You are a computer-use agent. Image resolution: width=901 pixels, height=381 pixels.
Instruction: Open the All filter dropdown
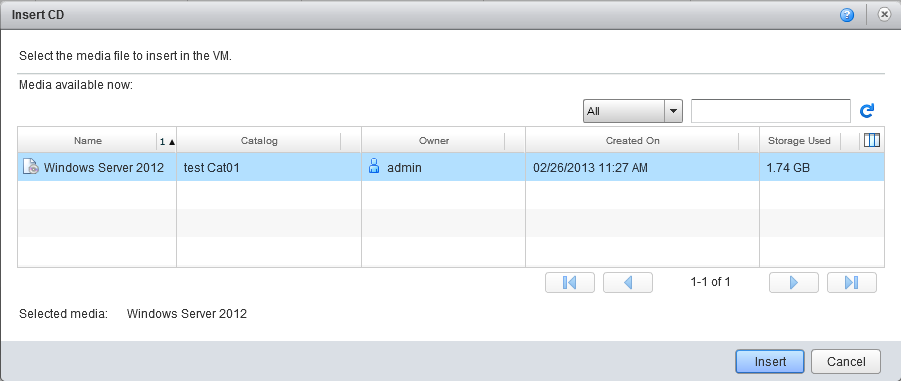(633, 111)
